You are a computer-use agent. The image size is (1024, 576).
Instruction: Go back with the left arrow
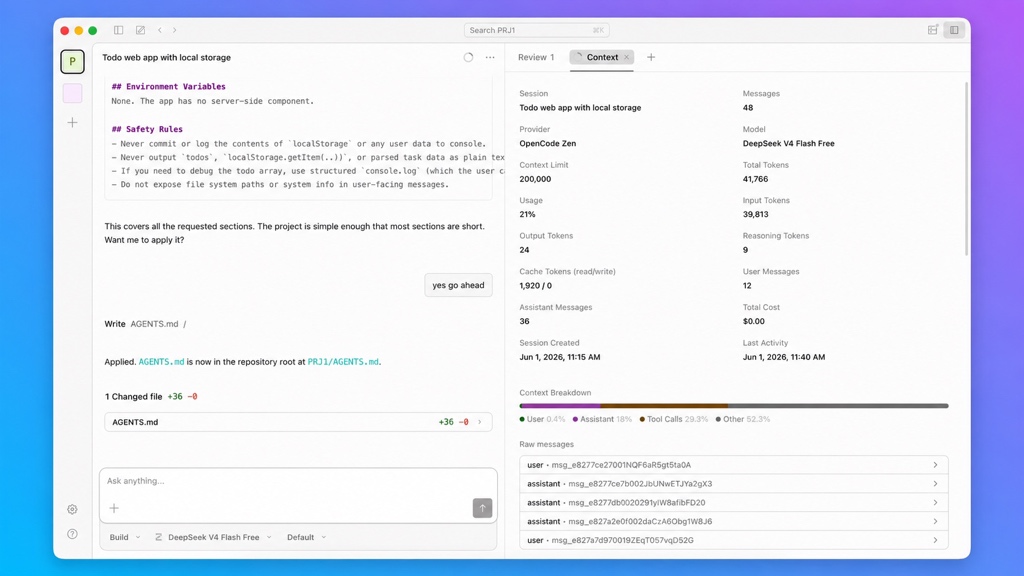(x=160, y=30)
